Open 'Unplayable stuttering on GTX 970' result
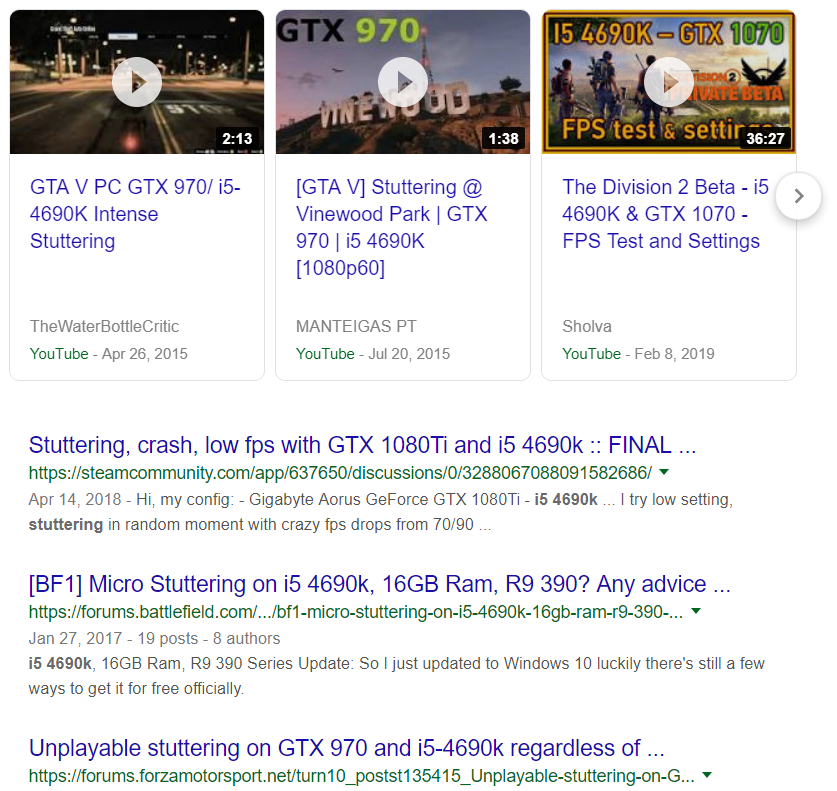837x791 pixels. pyautogui.click(x=346, y=748)
